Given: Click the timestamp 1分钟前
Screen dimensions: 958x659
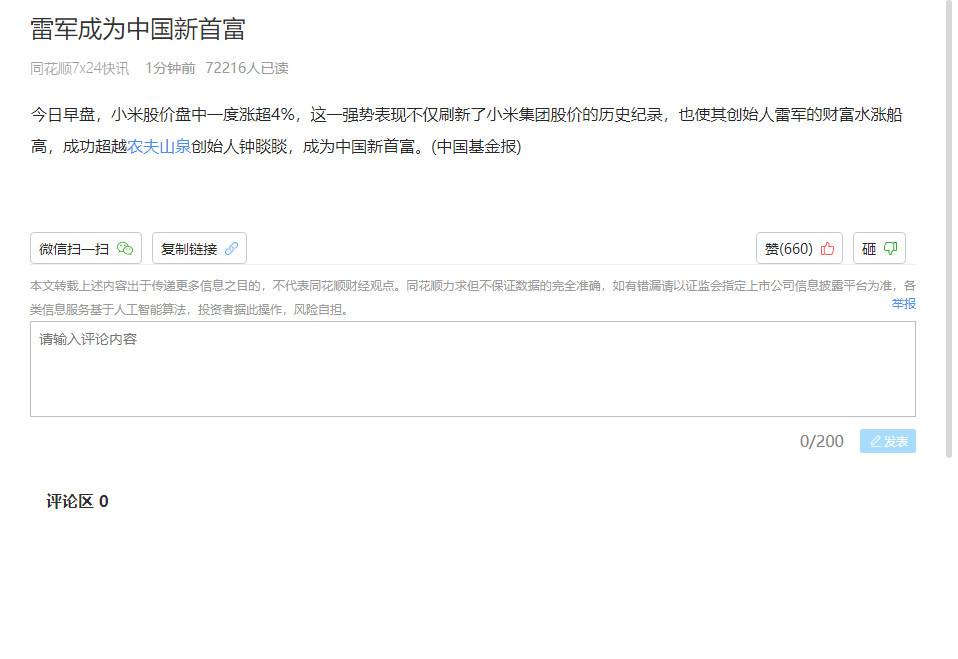Looking at the screenshot, I should click(x=170, y=68).
